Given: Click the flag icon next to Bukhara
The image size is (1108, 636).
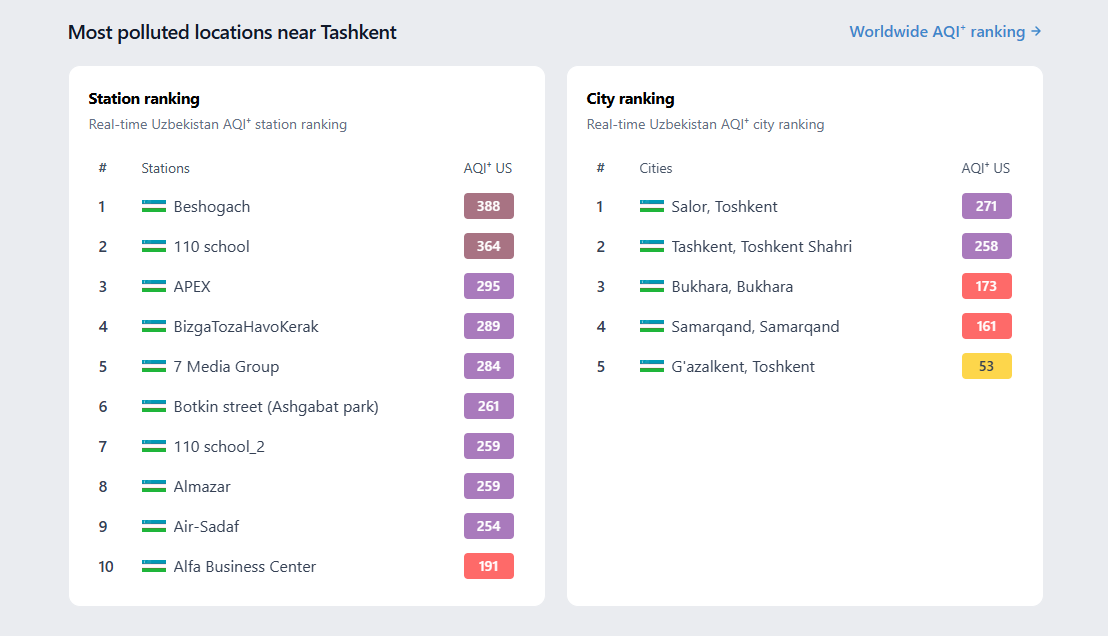Looking at the screenshot, I should click(651, 286).
